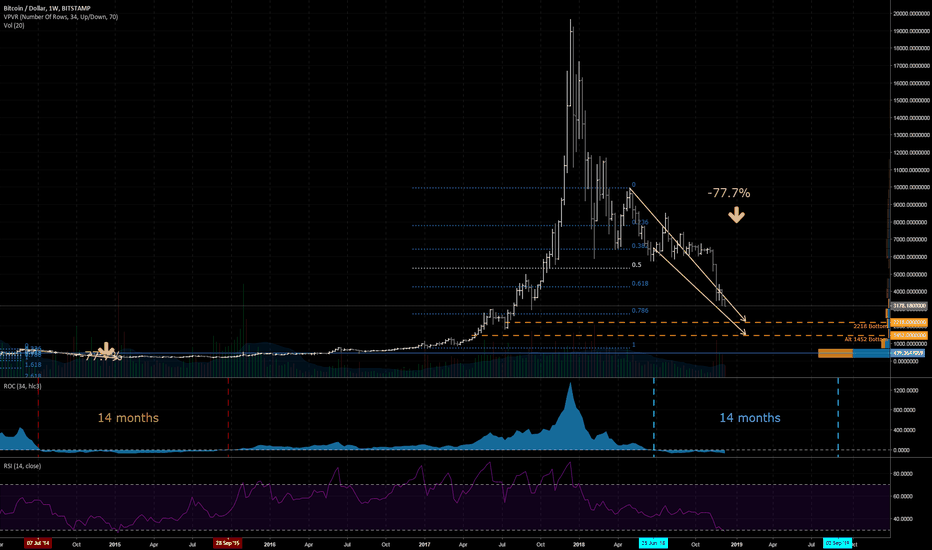
Task: Select the 'Alt 1452 Bottom' line label
Action: (865, 340)
